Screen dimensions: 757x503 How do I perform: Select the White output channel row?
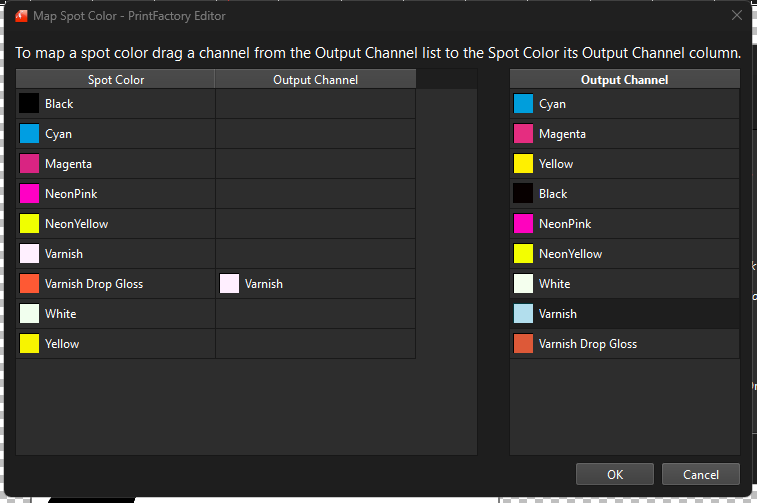[x=625, y=284]
